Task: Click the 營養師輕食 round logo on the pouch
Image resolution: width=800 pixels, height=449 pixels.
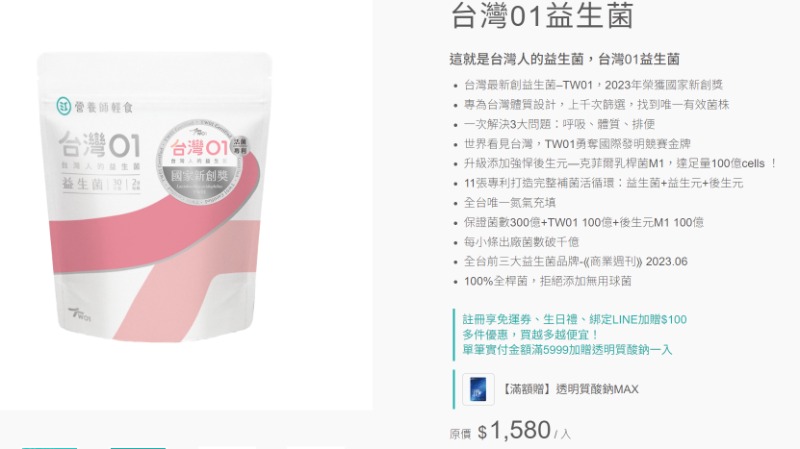Action: (x=63, y=106)
